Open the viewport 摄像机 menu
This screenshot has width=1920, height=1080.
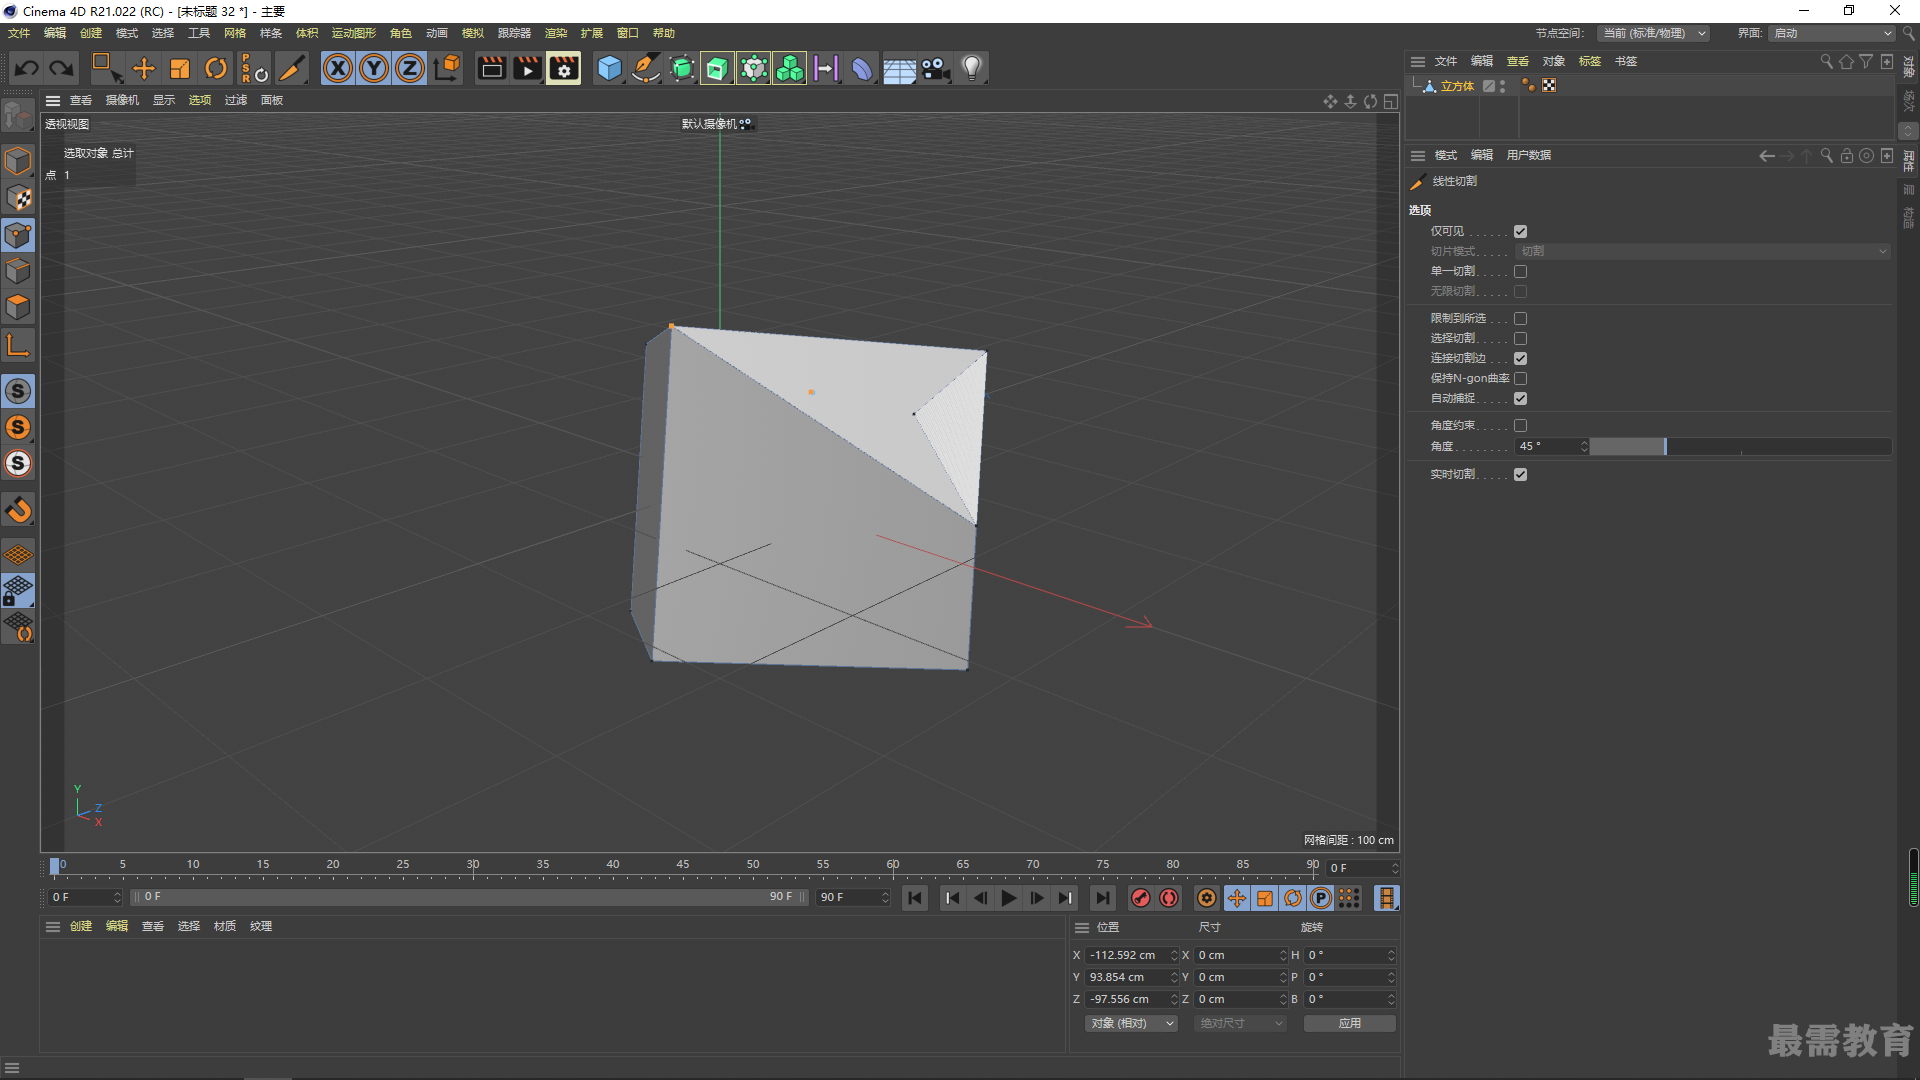click(123, 100)
